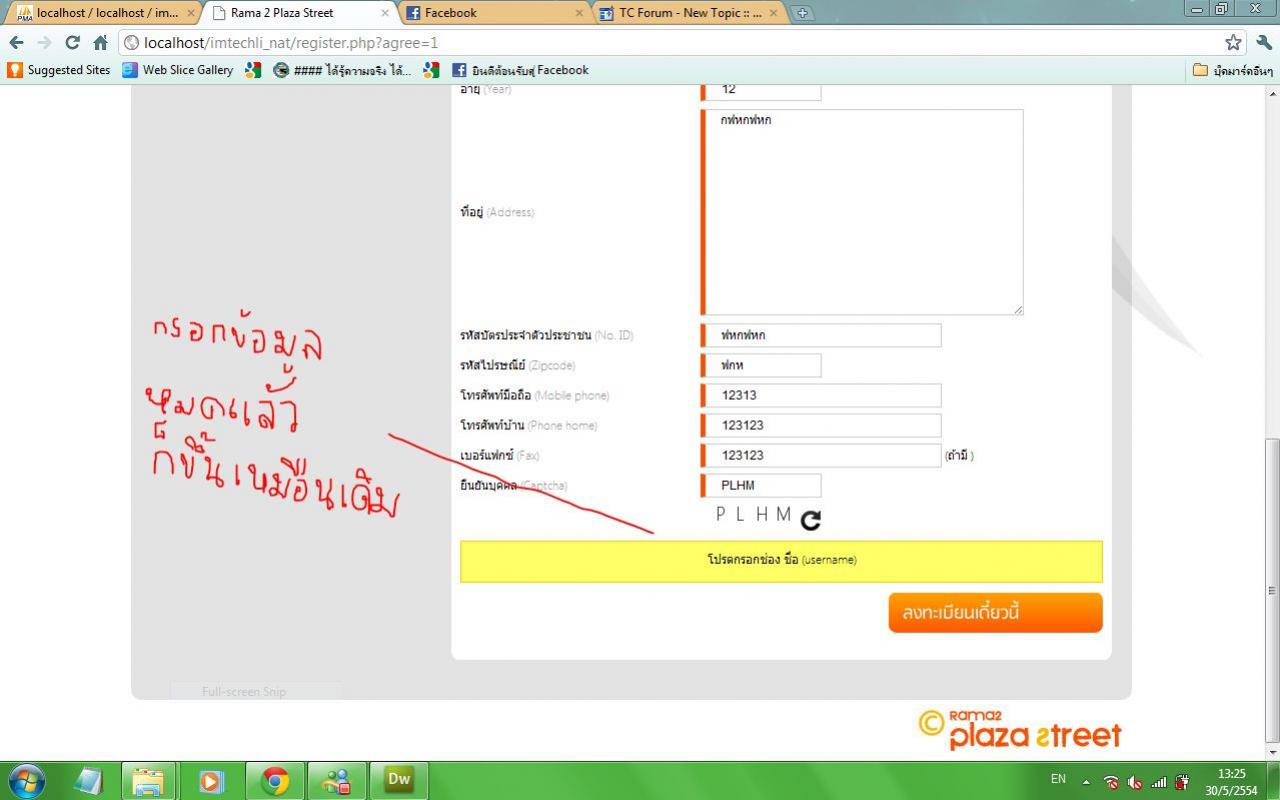1280x800 pixels.
Task: Open the bookmark starting with ####
Action: click(x=342, y=70)
